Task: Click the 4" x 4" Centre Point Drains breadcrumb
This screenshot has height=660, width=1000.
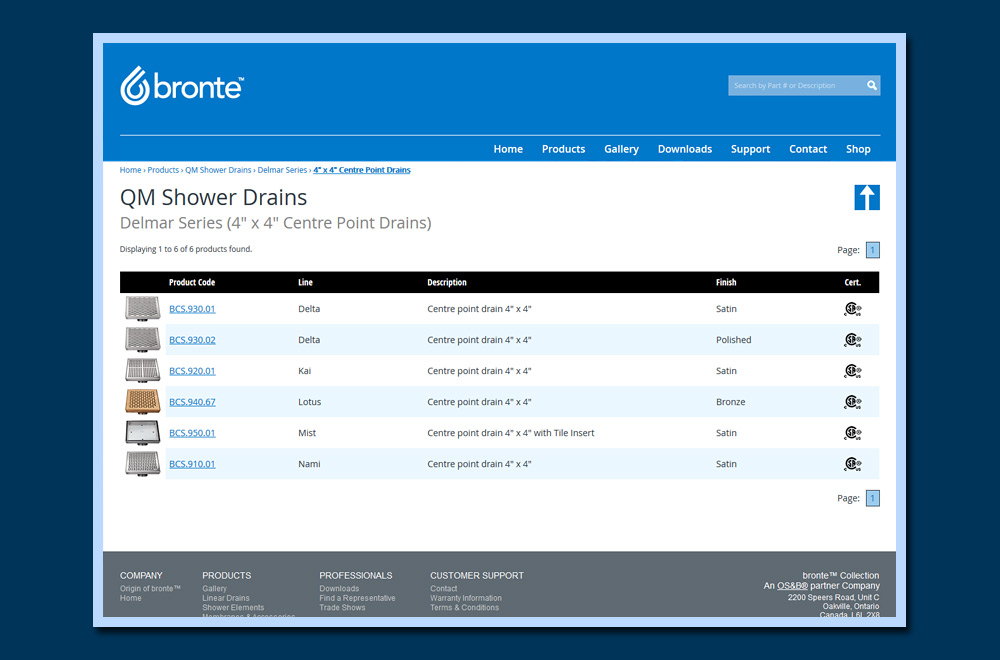Action: [362, 170]
